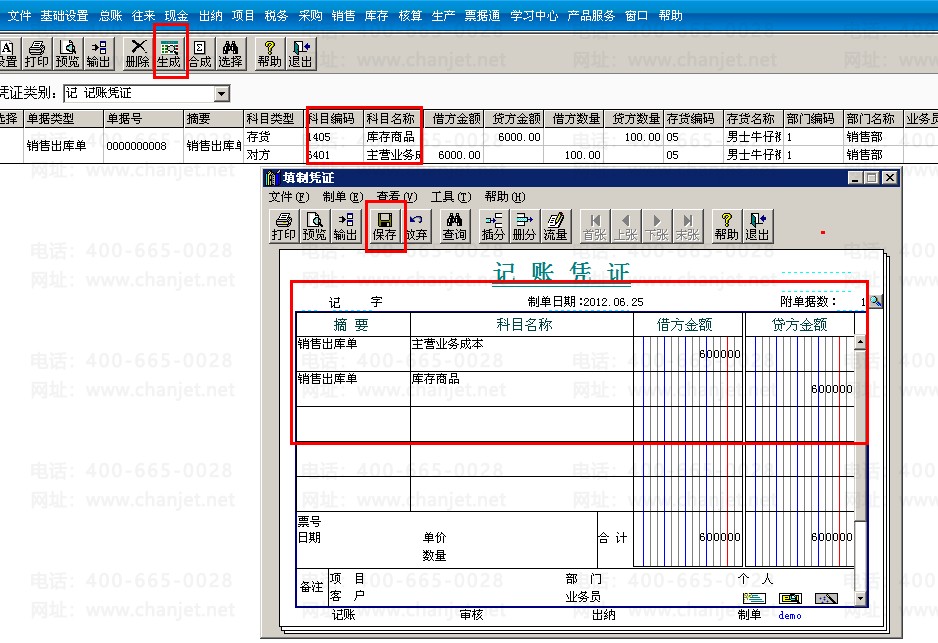Go to 下张 next voucher
Screen dimensions: 938x643
coord(657,226)
